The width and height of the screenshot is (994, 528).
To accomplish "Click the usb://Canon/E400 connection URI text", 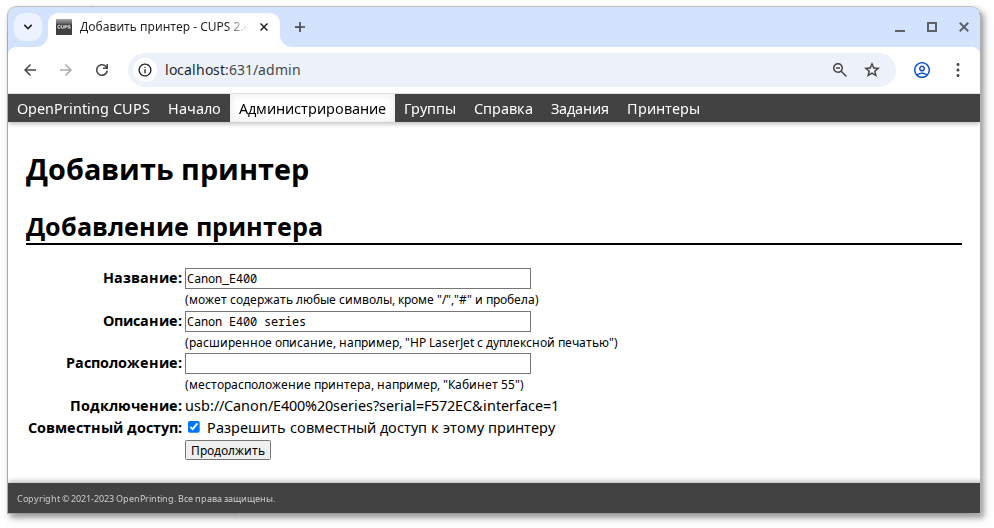I will (371, 406).
